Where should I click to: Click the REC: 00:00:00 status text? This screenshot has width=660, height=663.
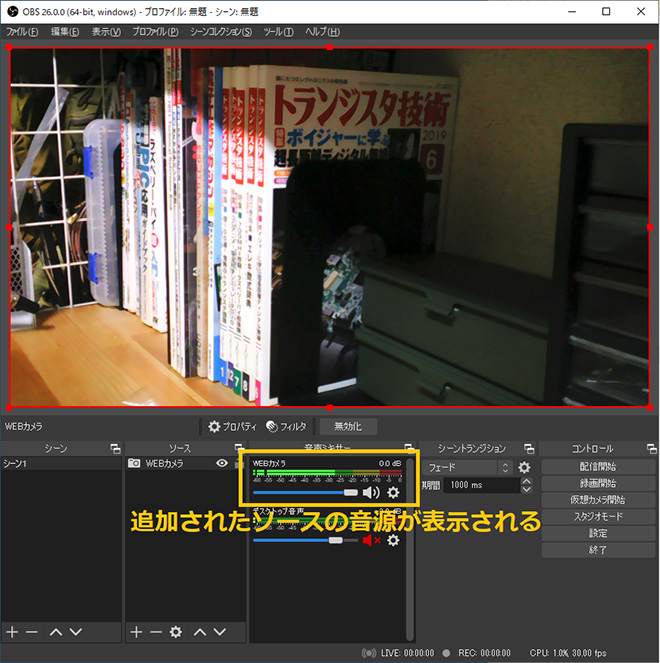484,653
